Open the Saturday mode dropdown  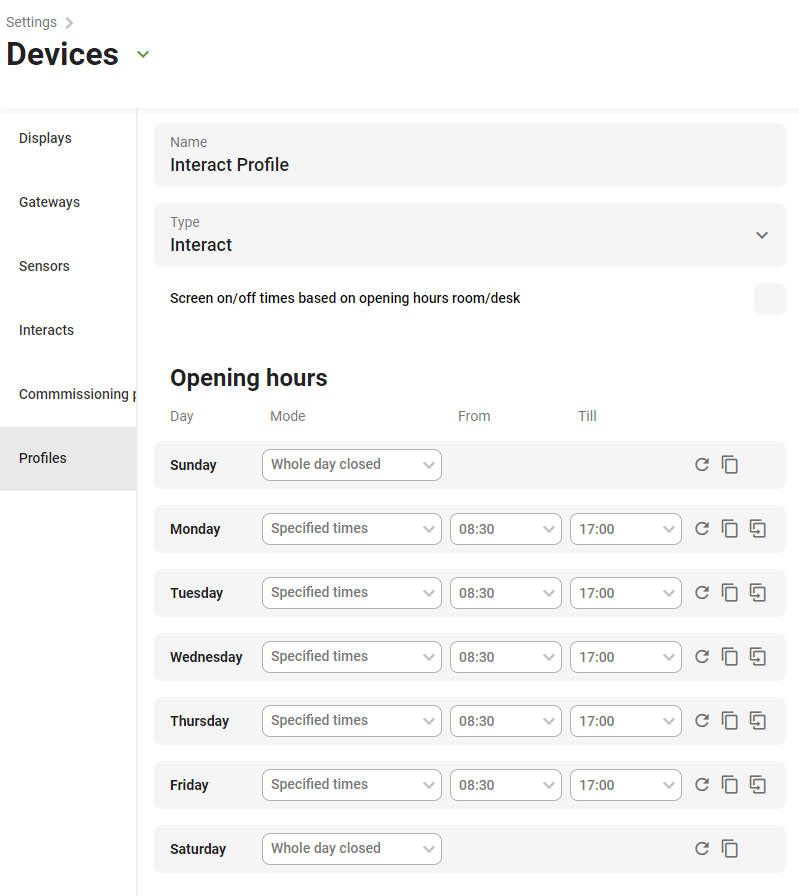351,849
